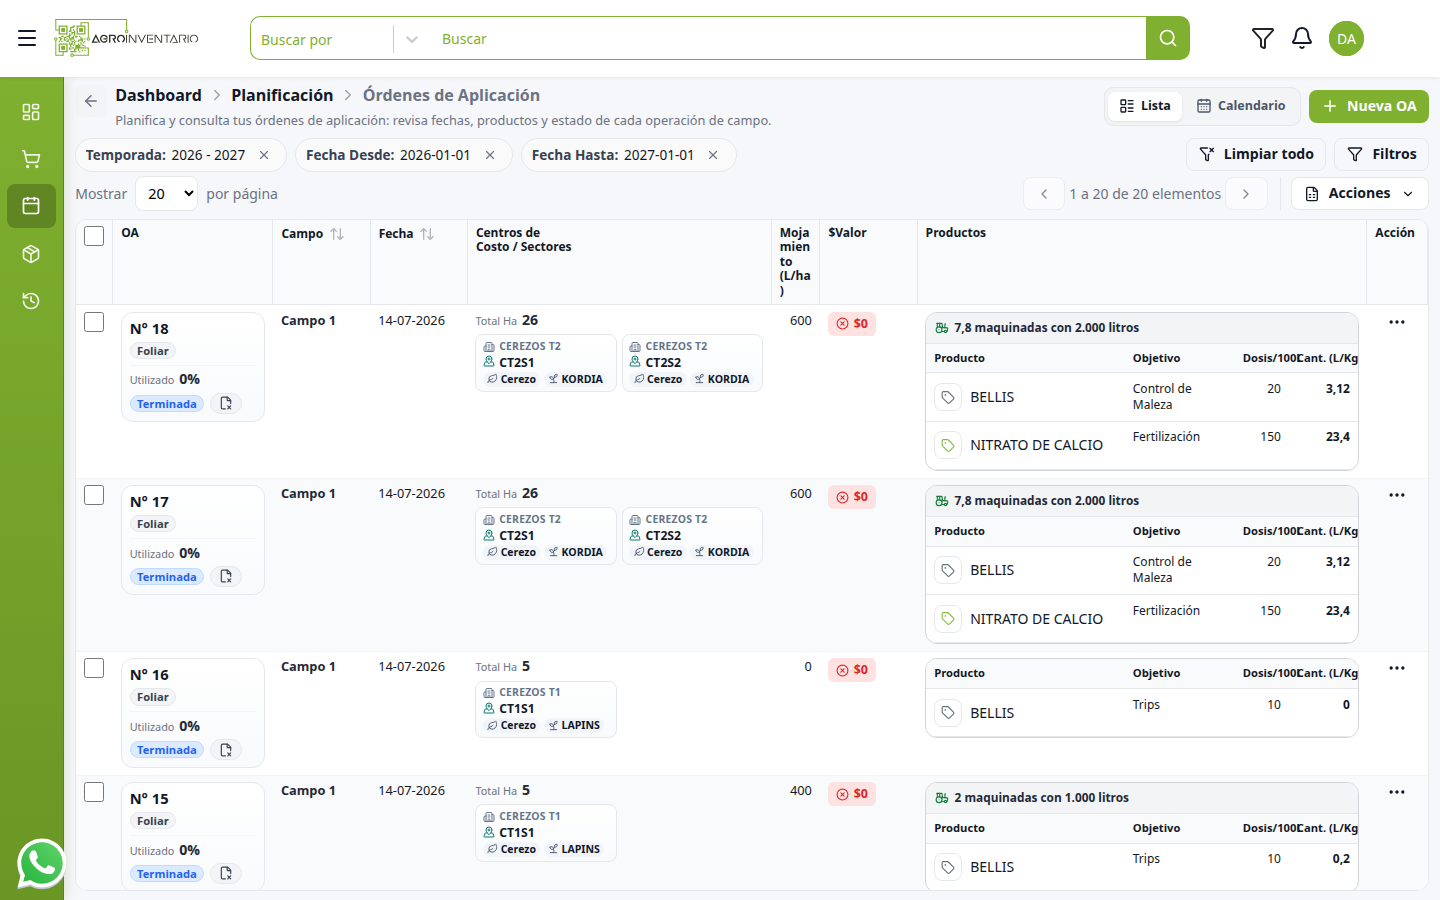The height and width of the screenshot is (900, 1440).
Task: Switch to Lista view
Action: pyautogui.click(x=1145, y=106)
